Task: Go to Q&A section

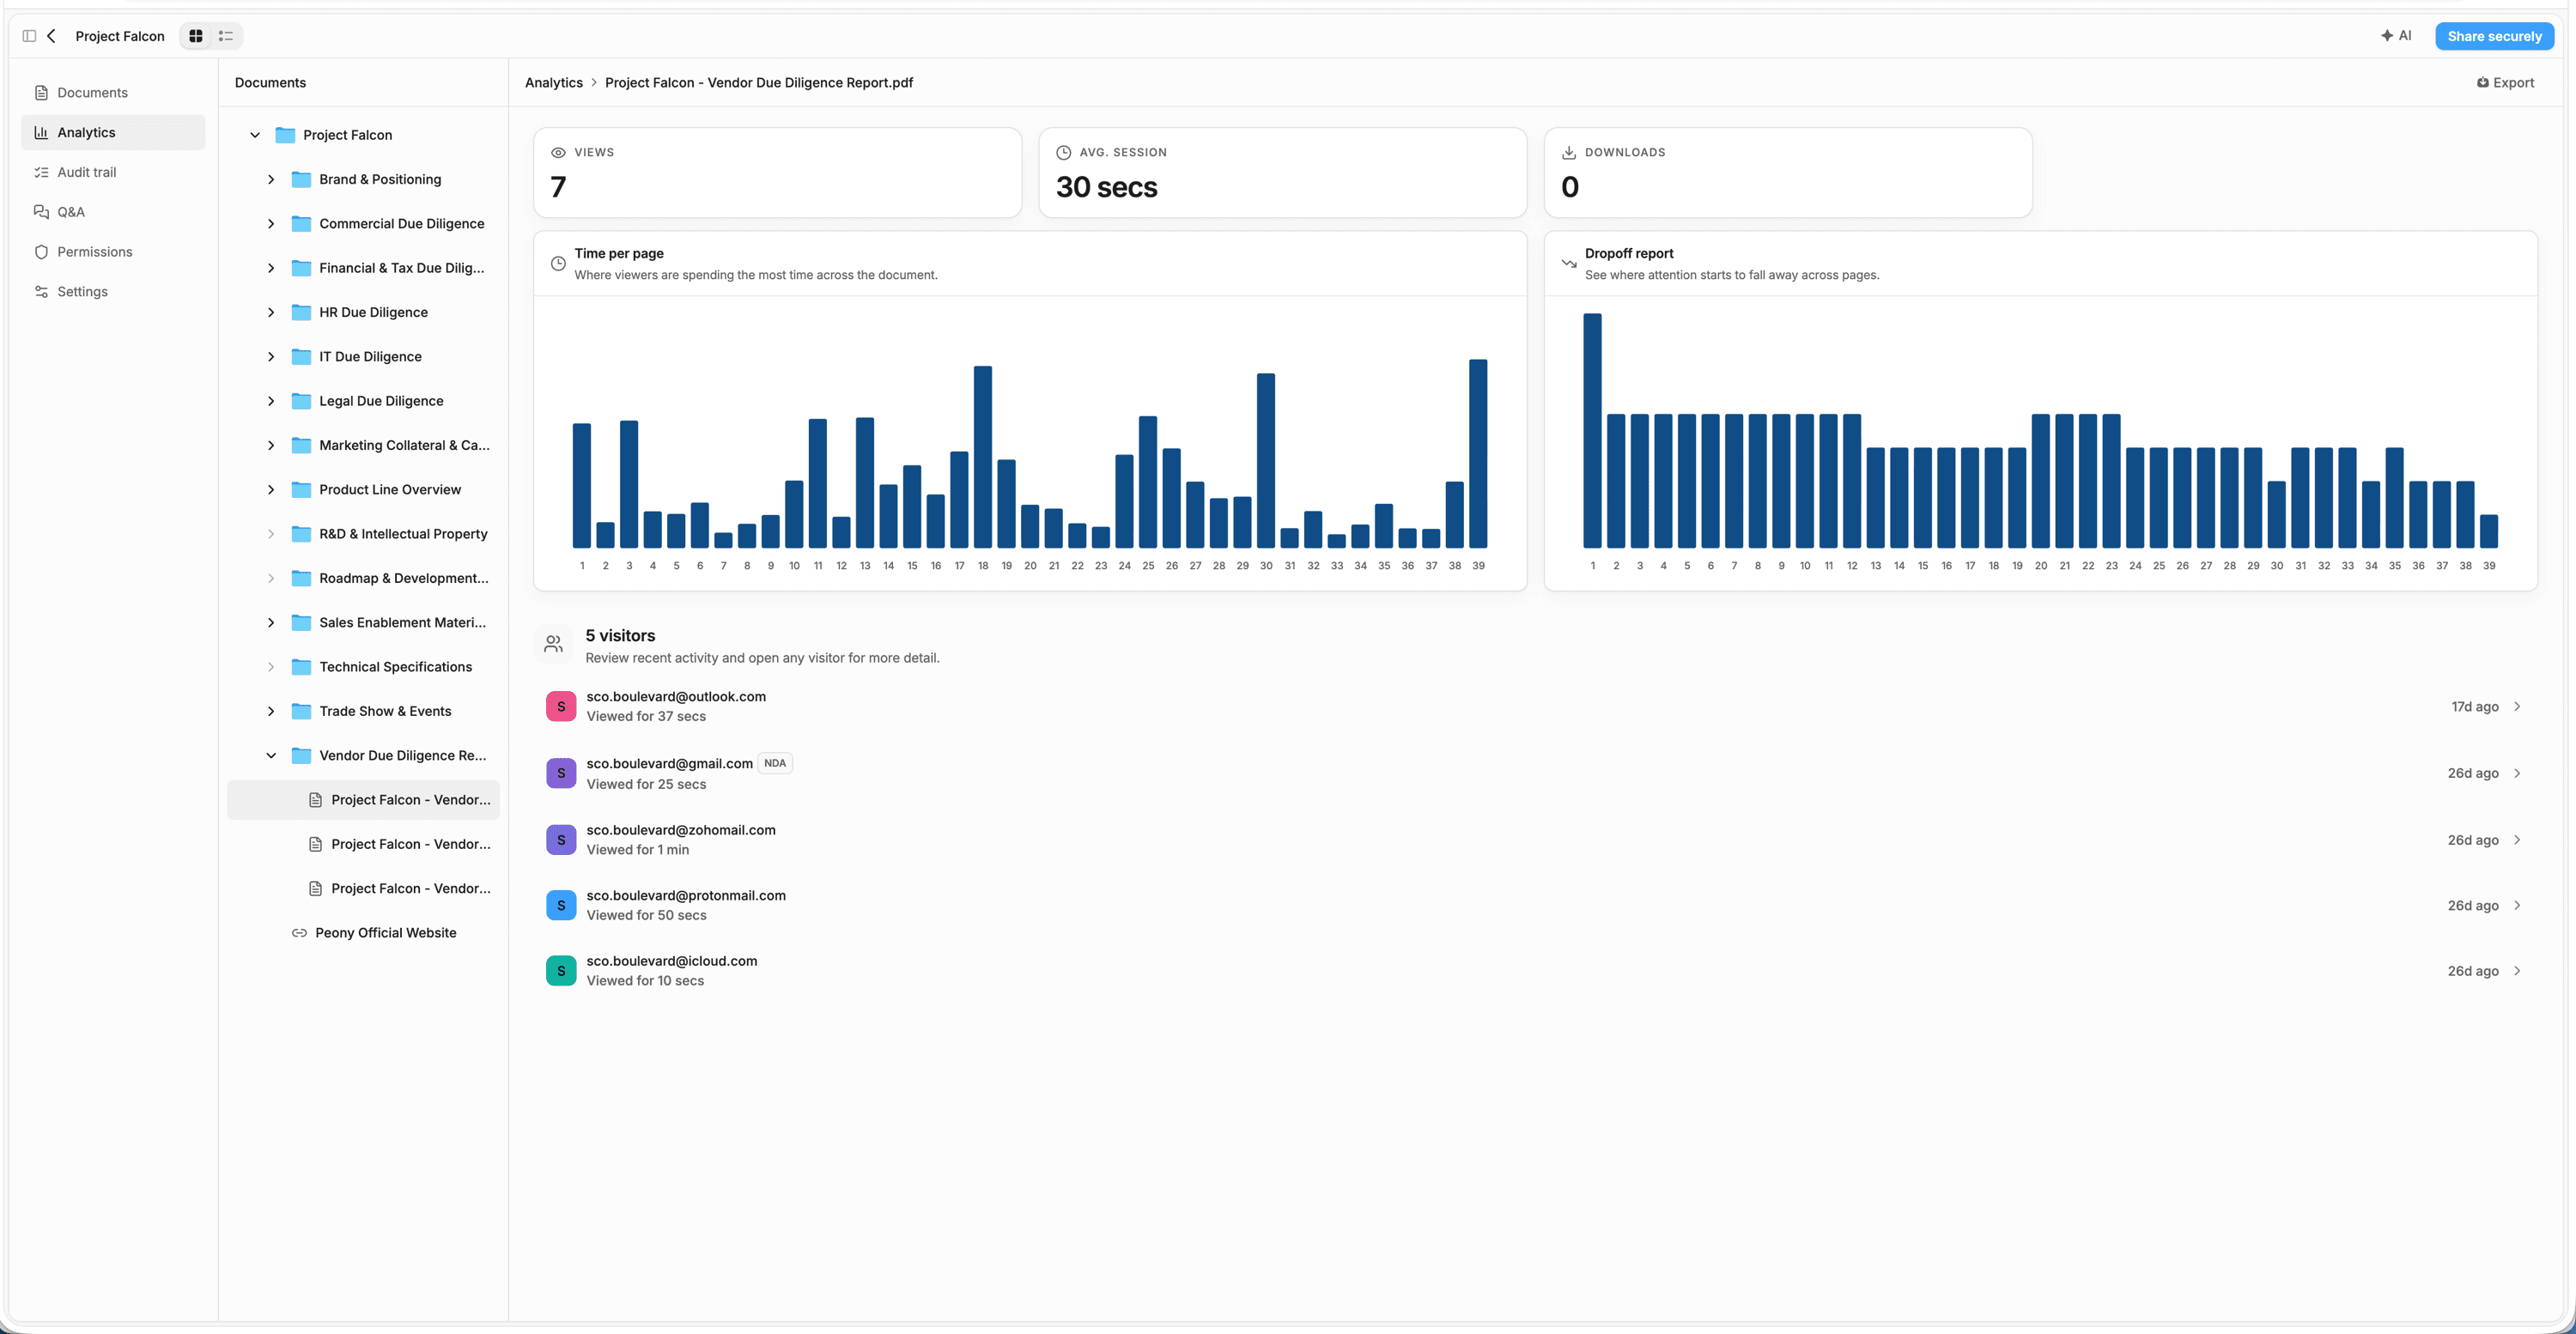Action: [113, 212]
